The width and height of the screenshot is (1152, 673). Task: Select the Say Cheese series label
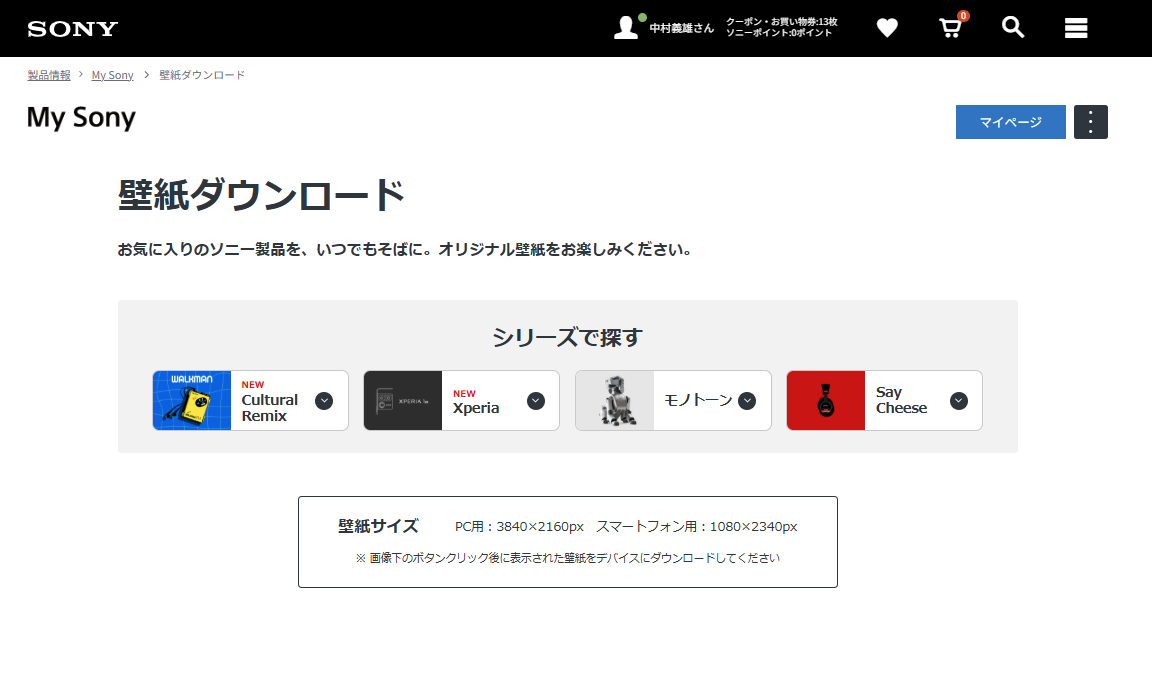[x=901, y=400]
